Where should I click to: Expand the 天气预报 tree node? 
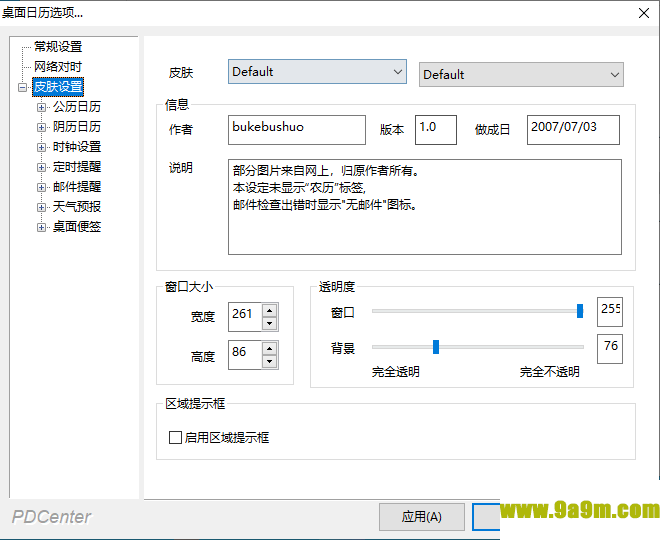[x=41, y=207]
